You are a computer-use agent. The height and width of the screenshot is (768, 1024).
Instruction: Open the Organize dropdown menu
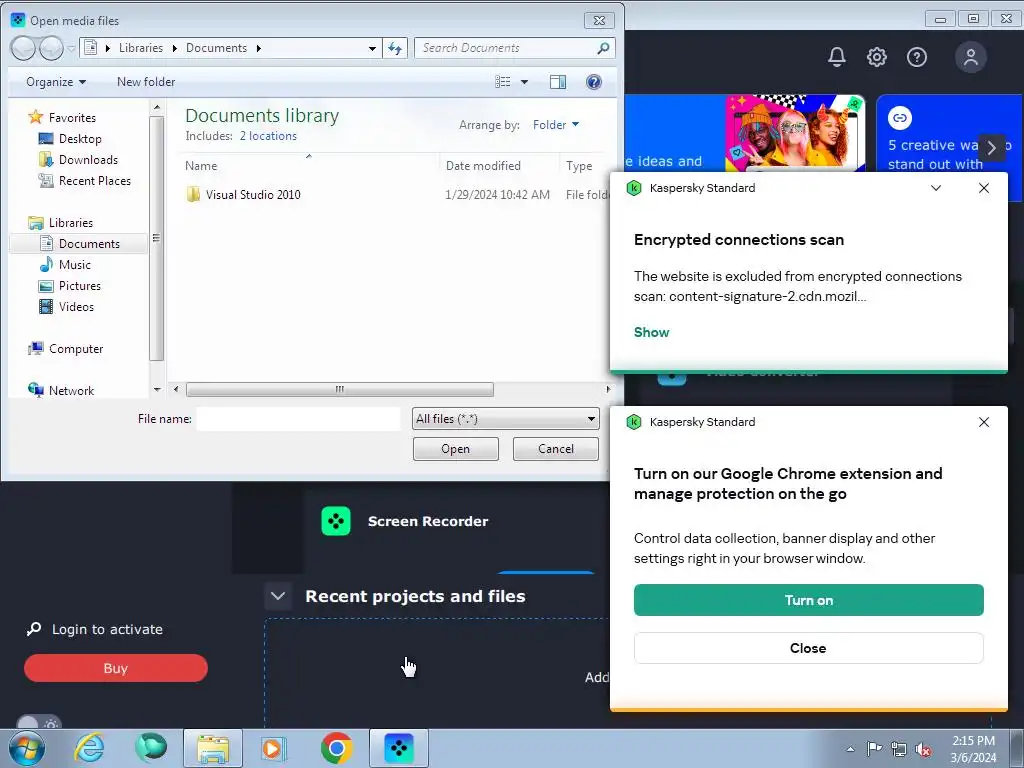tap(56, 82)
